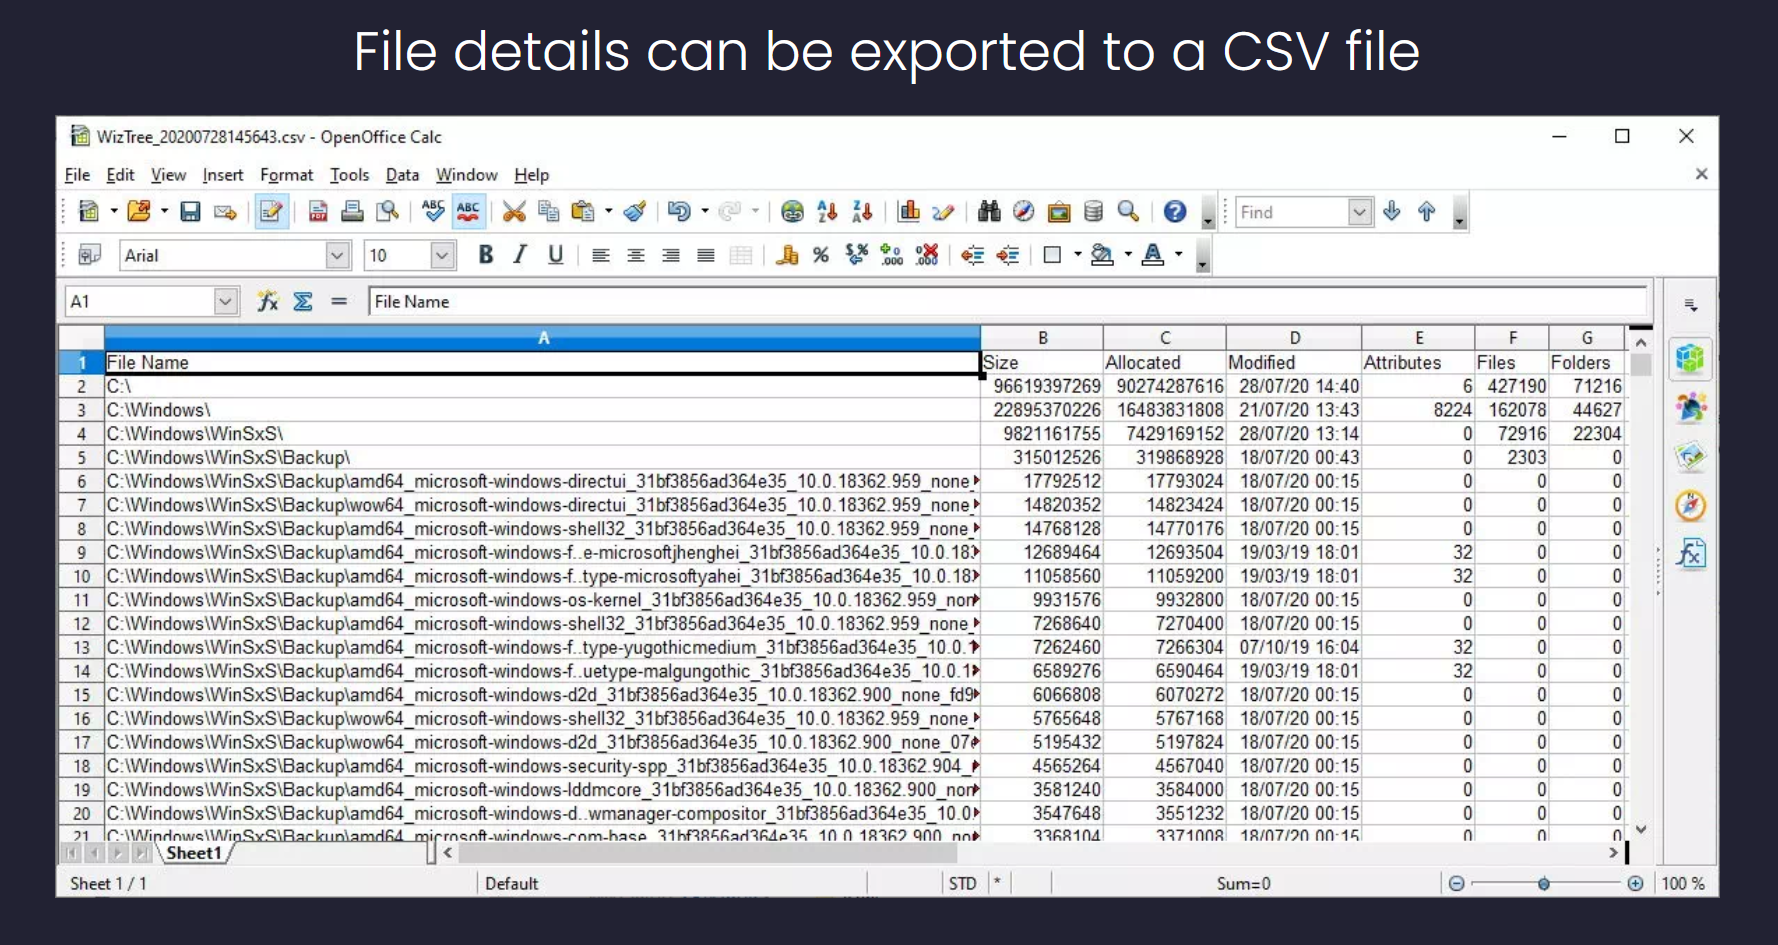Click the Cut scissors icon
The height and width of the screenshot is (945, 1778).
[x=514, y=211]
